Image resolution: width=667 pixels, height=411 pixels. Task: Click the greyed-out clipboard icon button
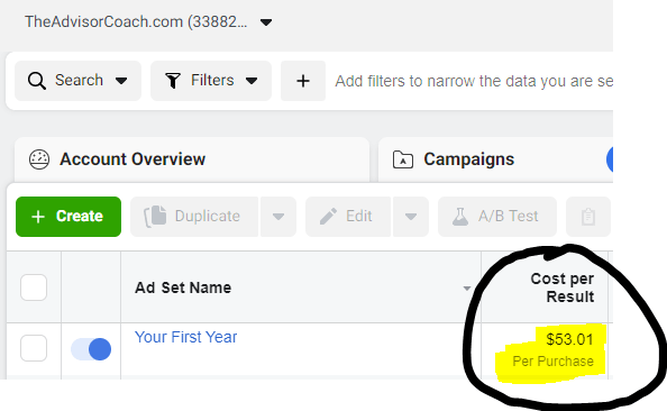tap(588, 217)
